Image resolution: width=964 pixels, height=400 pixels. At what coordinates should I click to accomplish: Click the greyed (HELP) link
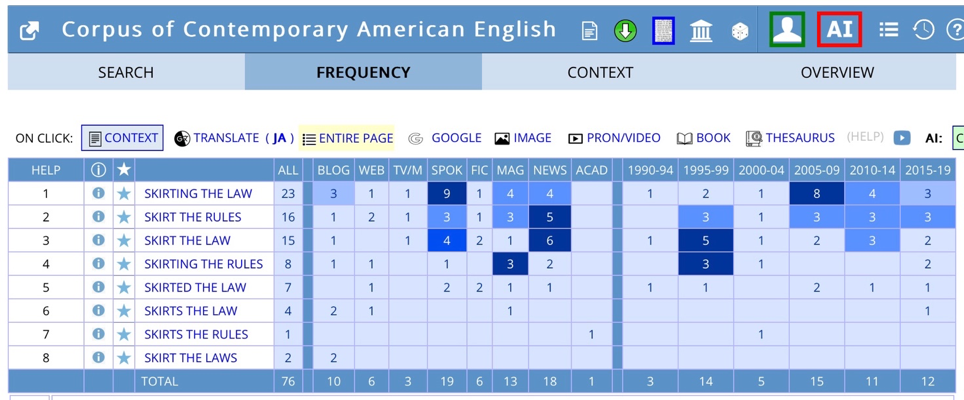point(864,137)
